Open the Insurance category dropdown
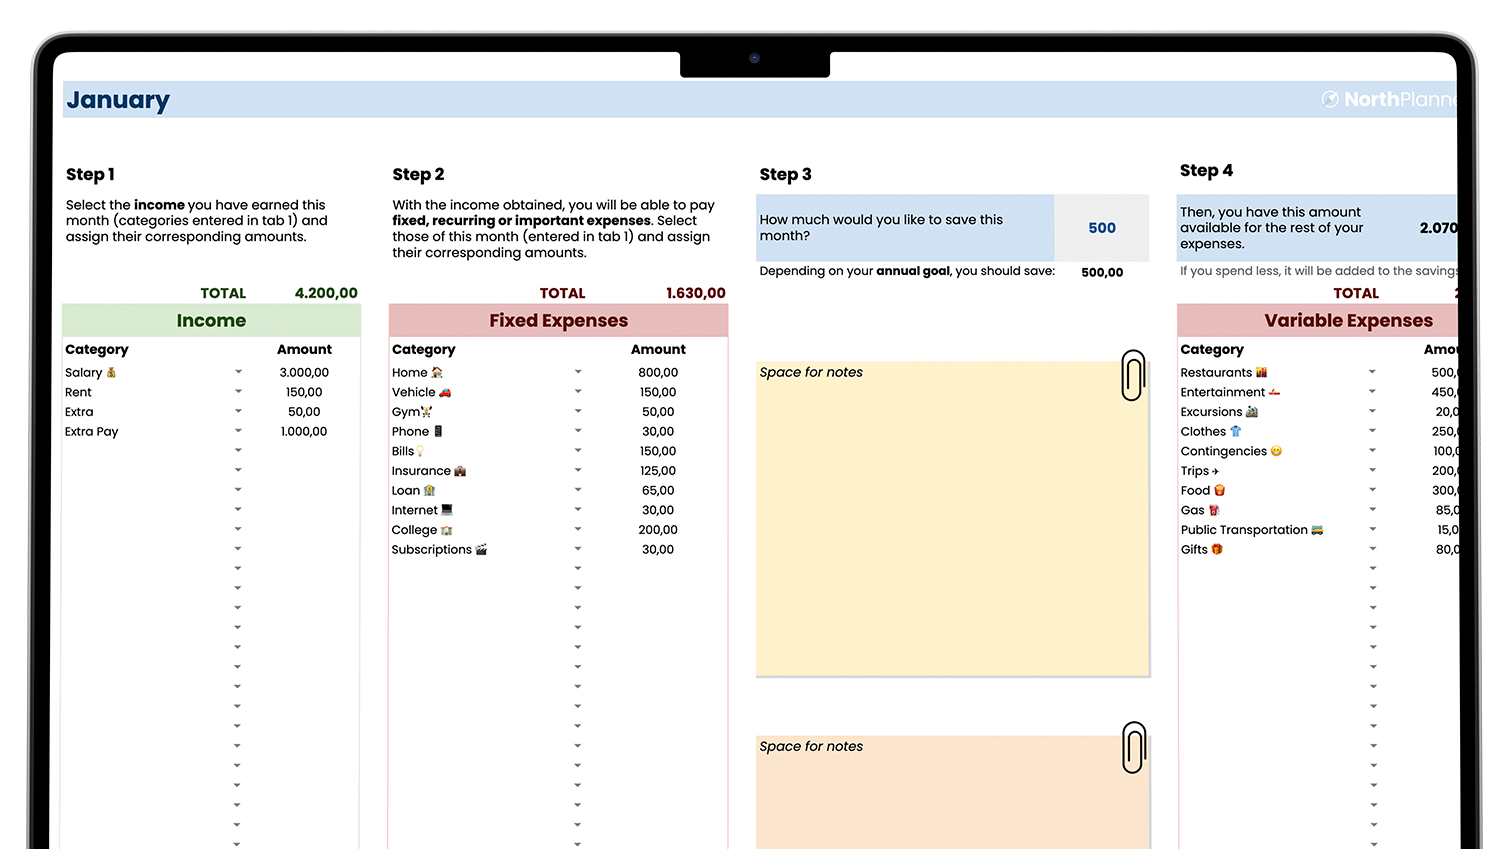1504x849 pixels. point(578,470)
